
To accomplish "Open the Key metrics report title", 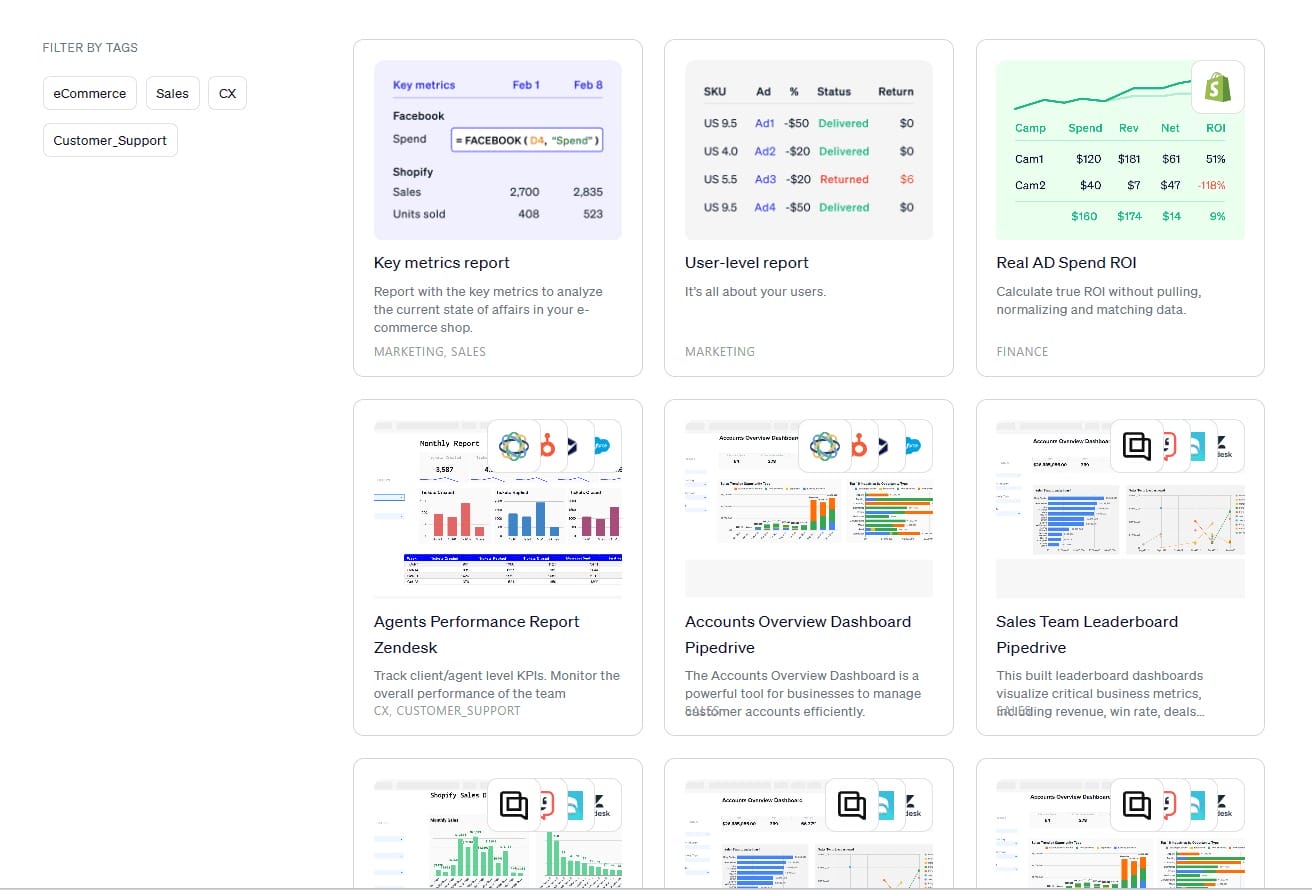I will [442, 263].
